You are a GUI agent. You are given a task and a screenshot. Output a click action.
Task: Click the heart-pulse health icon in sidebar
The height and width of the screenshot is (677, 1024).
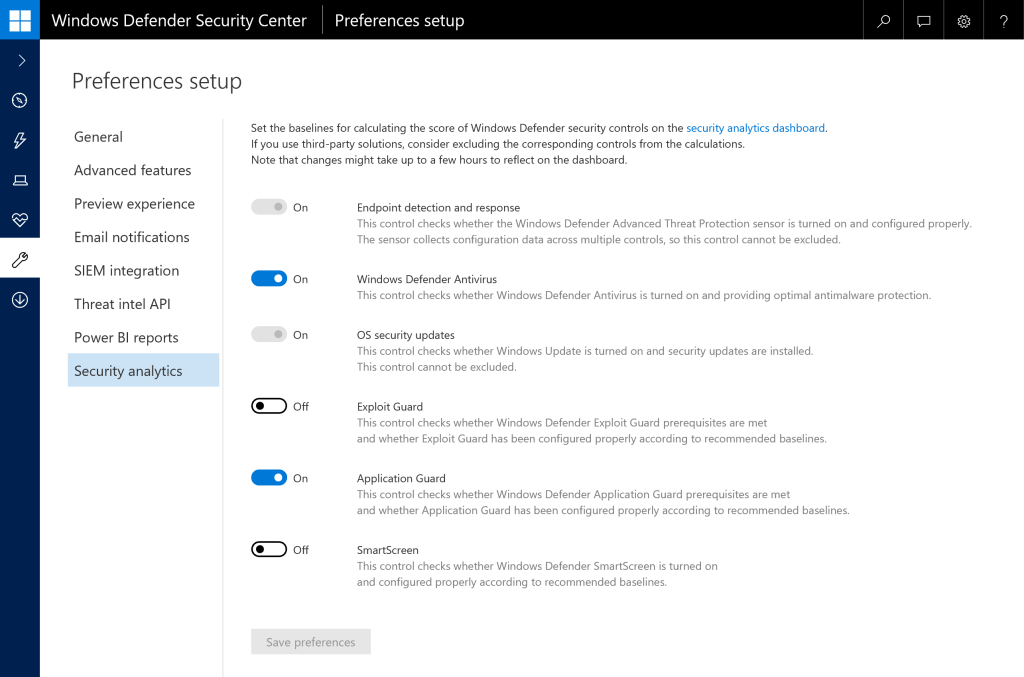pyautogui.click(x=20, y=220)
